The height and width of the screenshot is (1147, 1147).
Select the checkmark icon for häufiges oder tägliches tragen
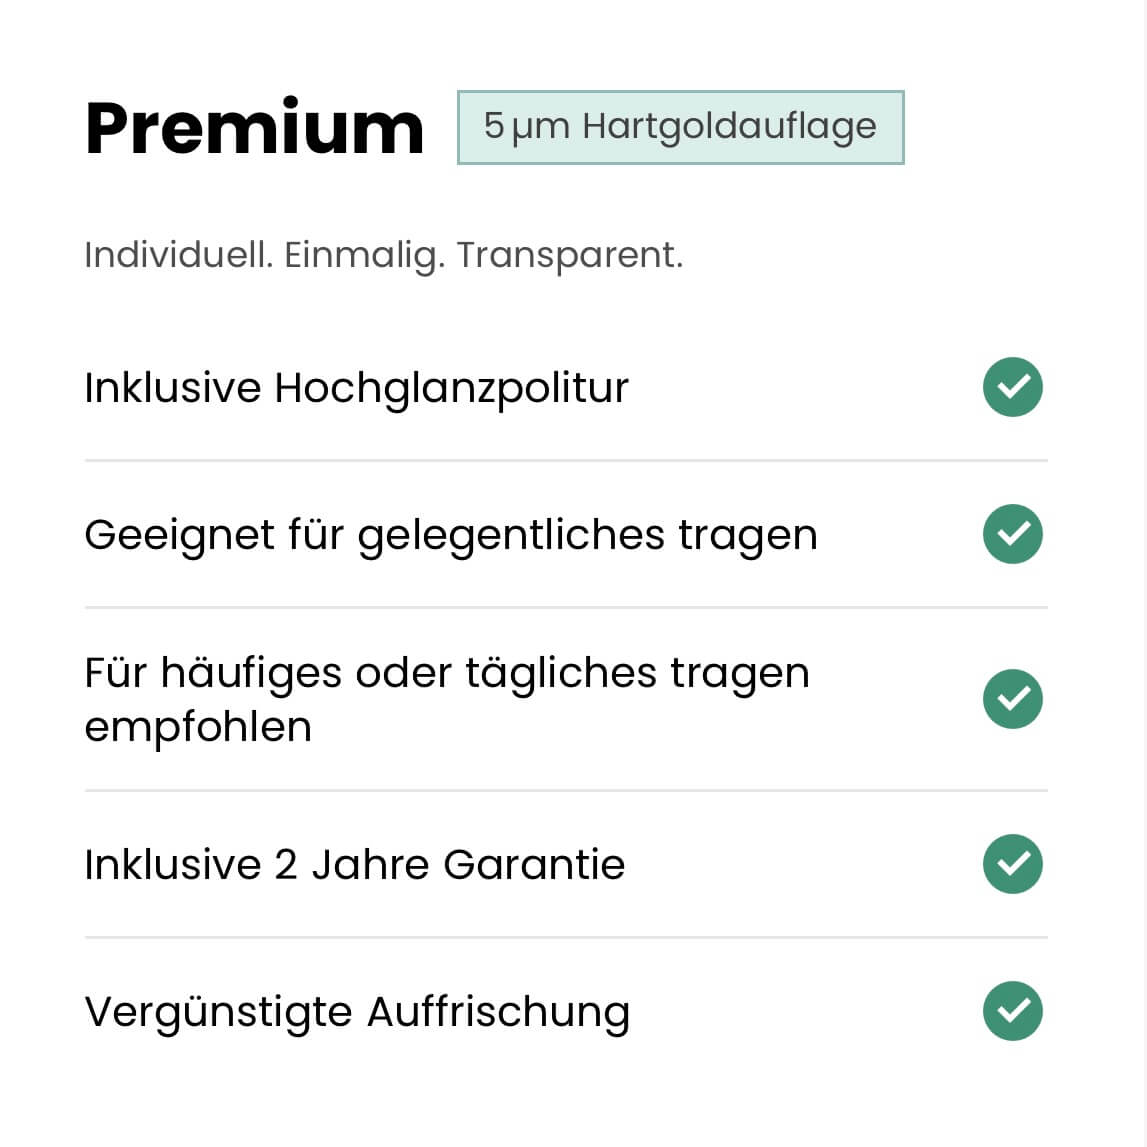(1012, 699)
